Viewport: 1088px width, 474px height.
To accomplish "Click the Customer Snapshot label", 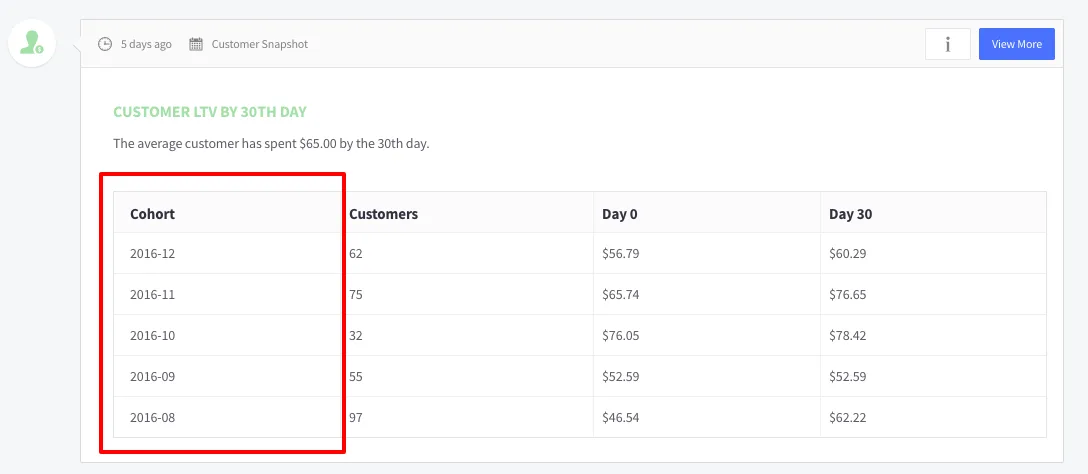I will (x=259, y=44).
